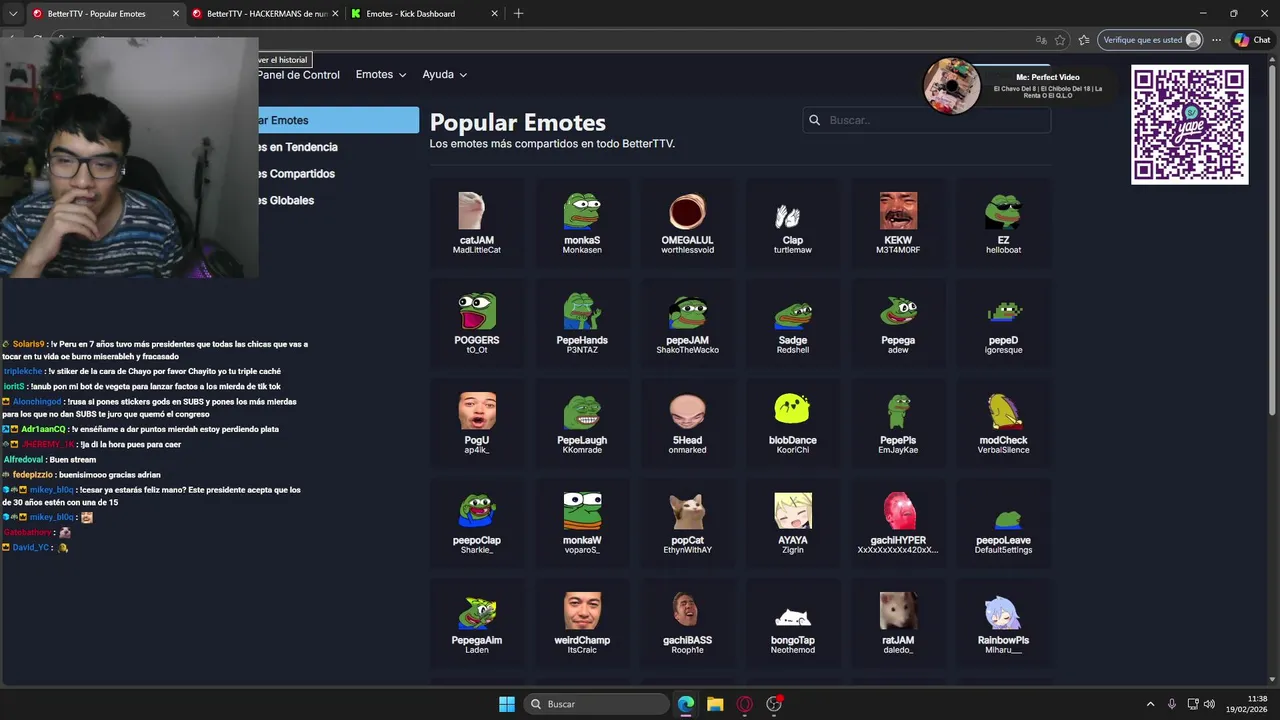Viewport: 1280px width, 720px height.
Task: Open the gachiBASS emote
Action: (x=687, y=622)
